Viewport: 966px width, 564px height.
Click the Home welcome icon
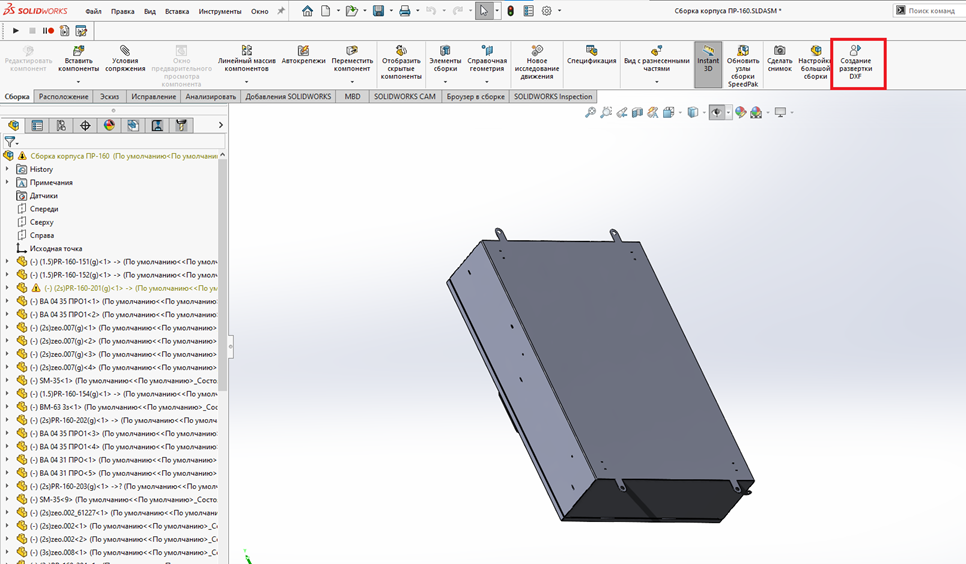tap(307, 11)
